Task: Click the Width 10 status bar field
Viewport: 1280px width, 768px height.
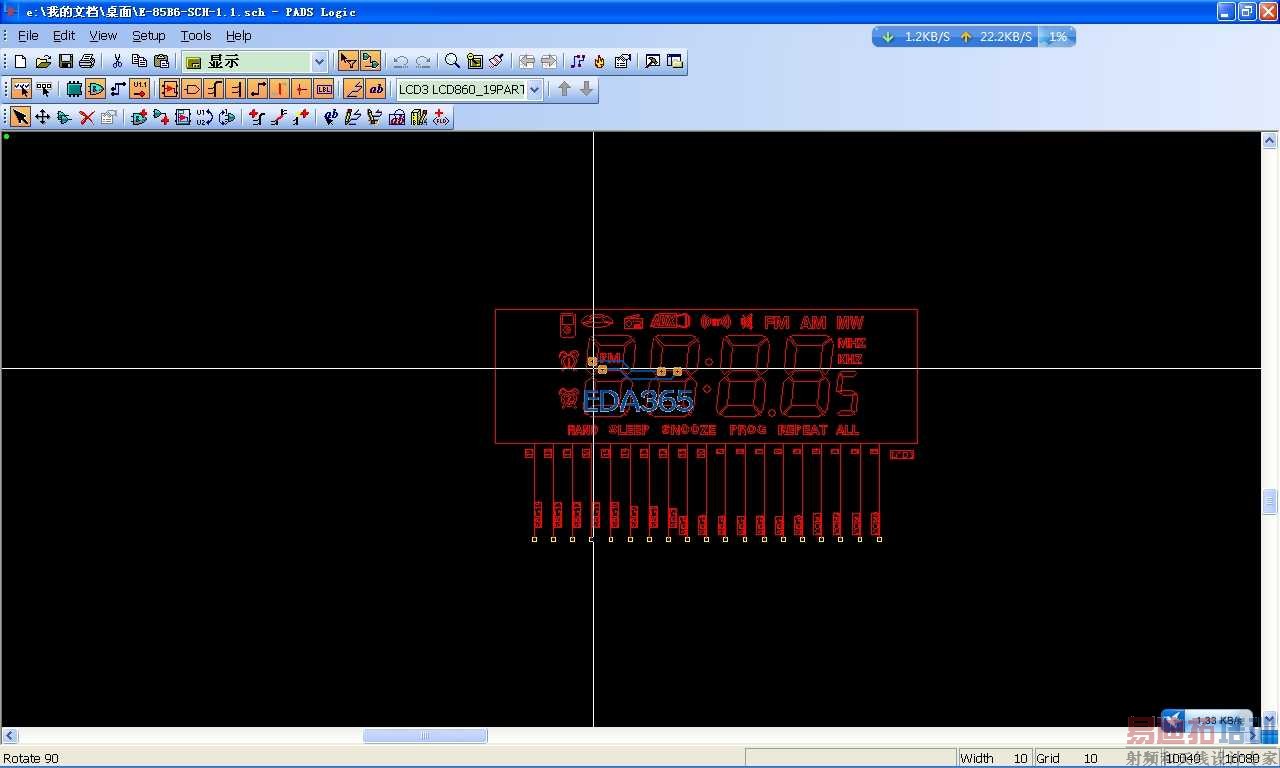Action: [994, 758]
